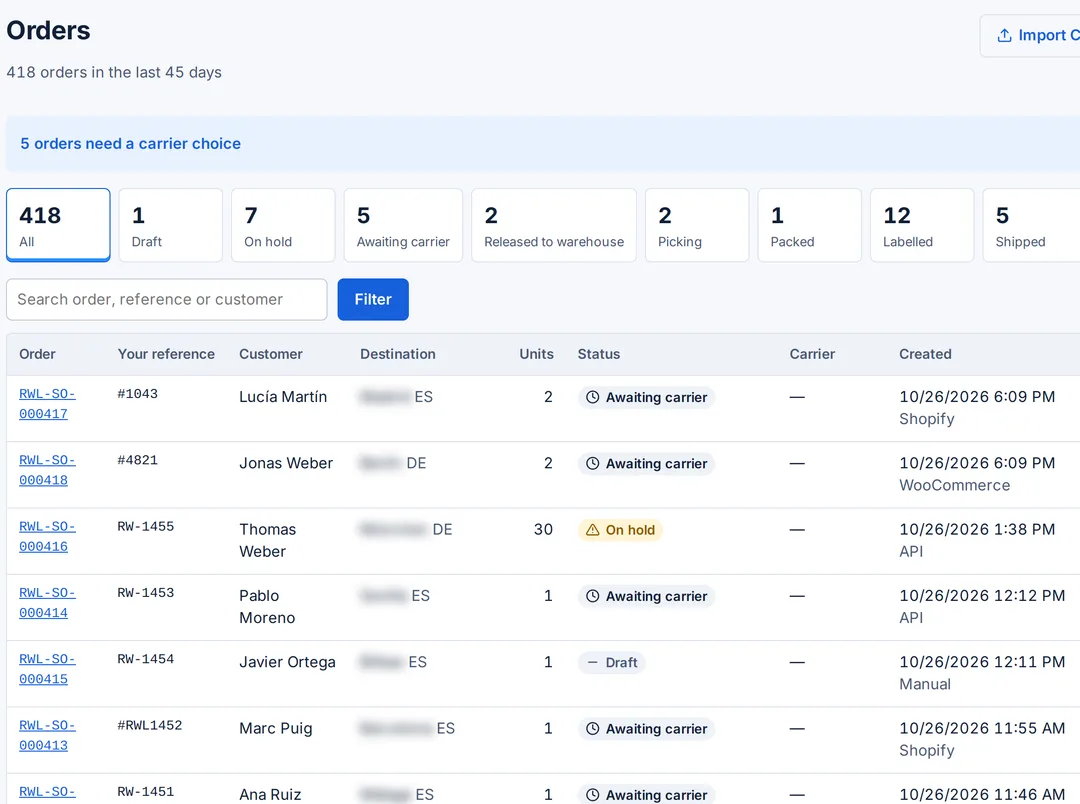Screen dimensions: 1080x804
Task: Switch to the Picking tab
Action: (697, 225)
